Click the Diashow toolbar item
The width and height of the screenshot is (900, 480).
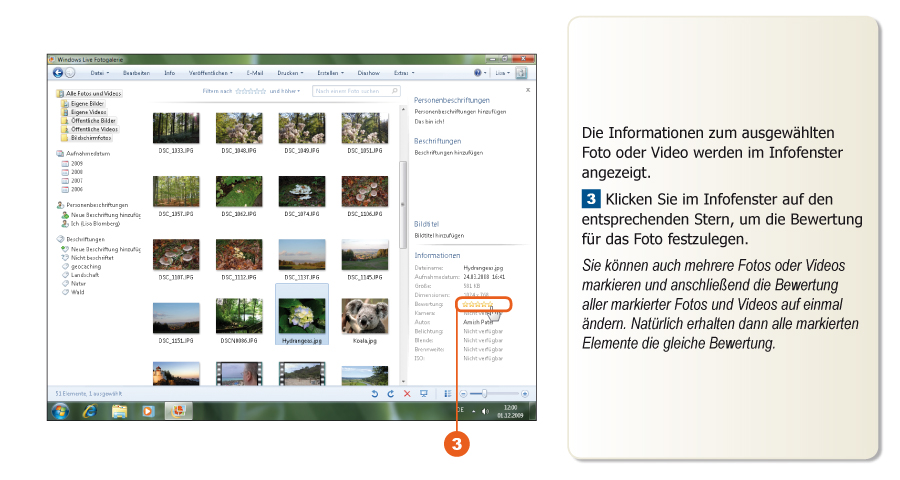click(x=368, y=73)
